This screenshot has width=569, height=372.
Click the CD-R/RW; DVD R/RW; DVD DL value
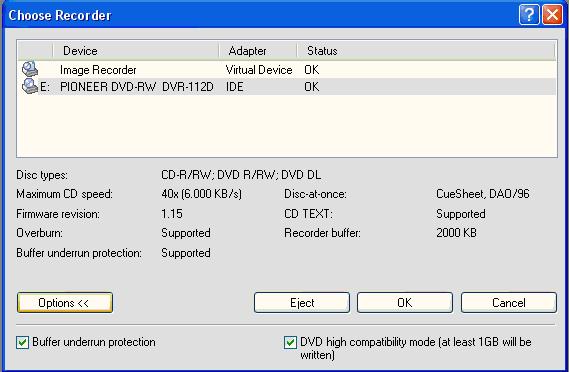(241, 175)
